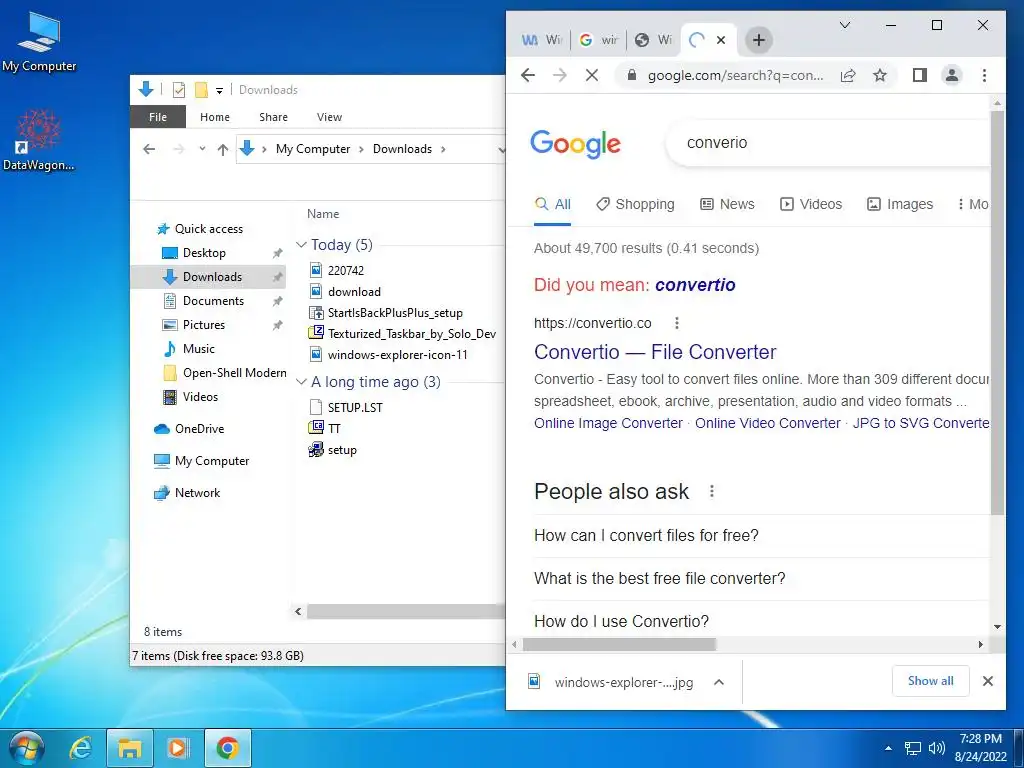Launch Internet Explorer from taskbar
The width and height of the screenshot is (1024, 768).
(80, 748)
